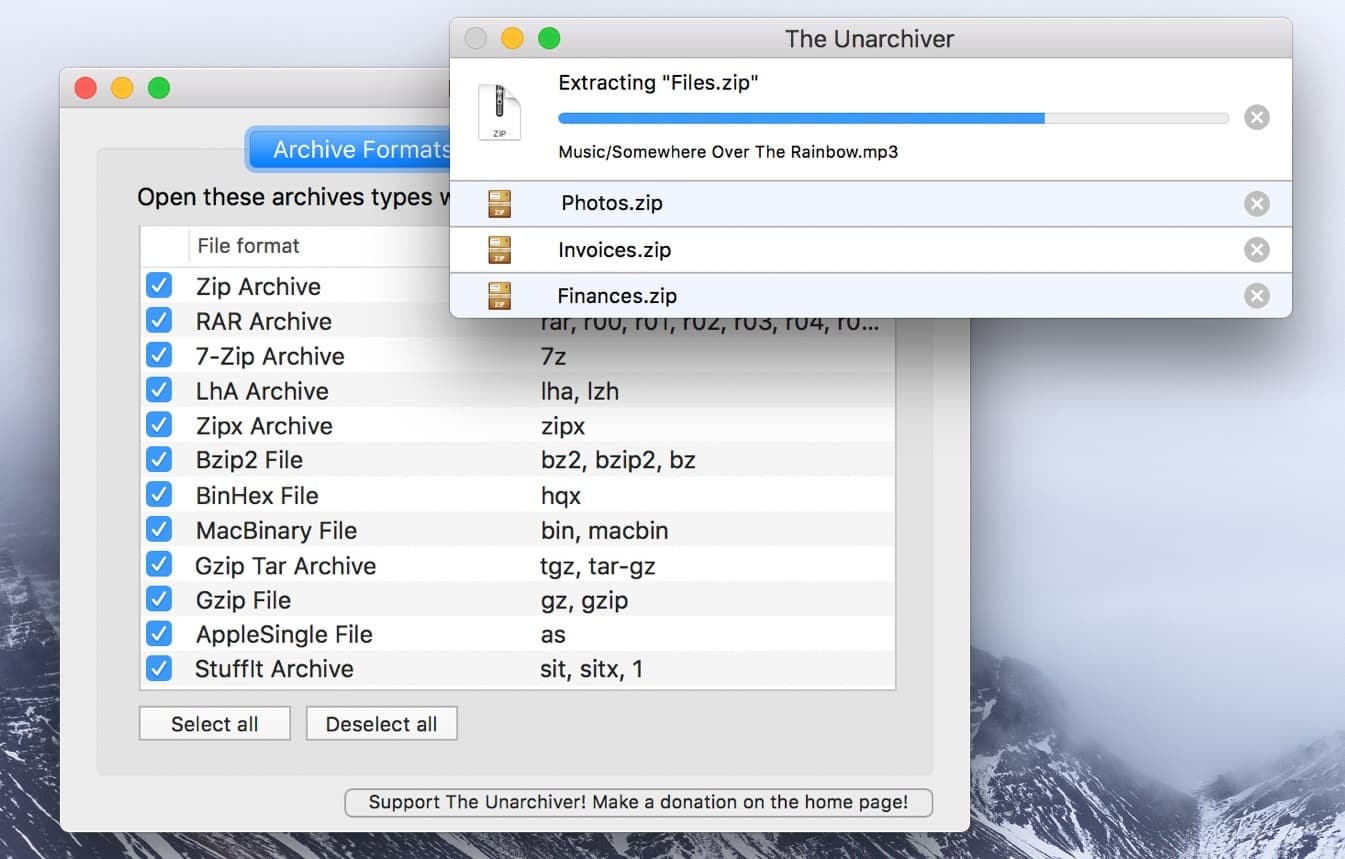This screenshot has height=859, width=1345.
Task: Click the Select all button
Action: 215,724
